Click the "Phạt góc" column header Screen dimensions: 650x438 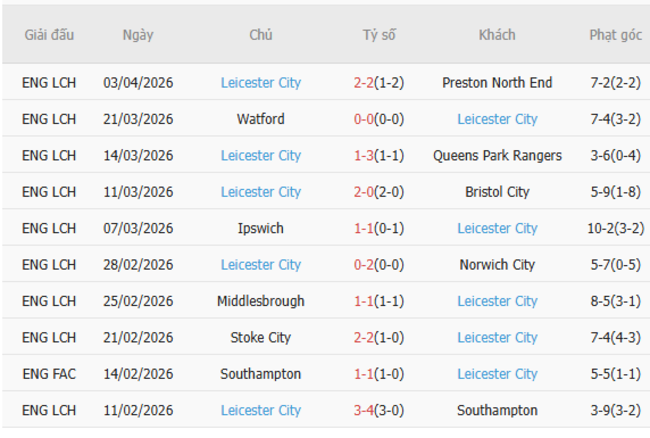click(615, 35)
